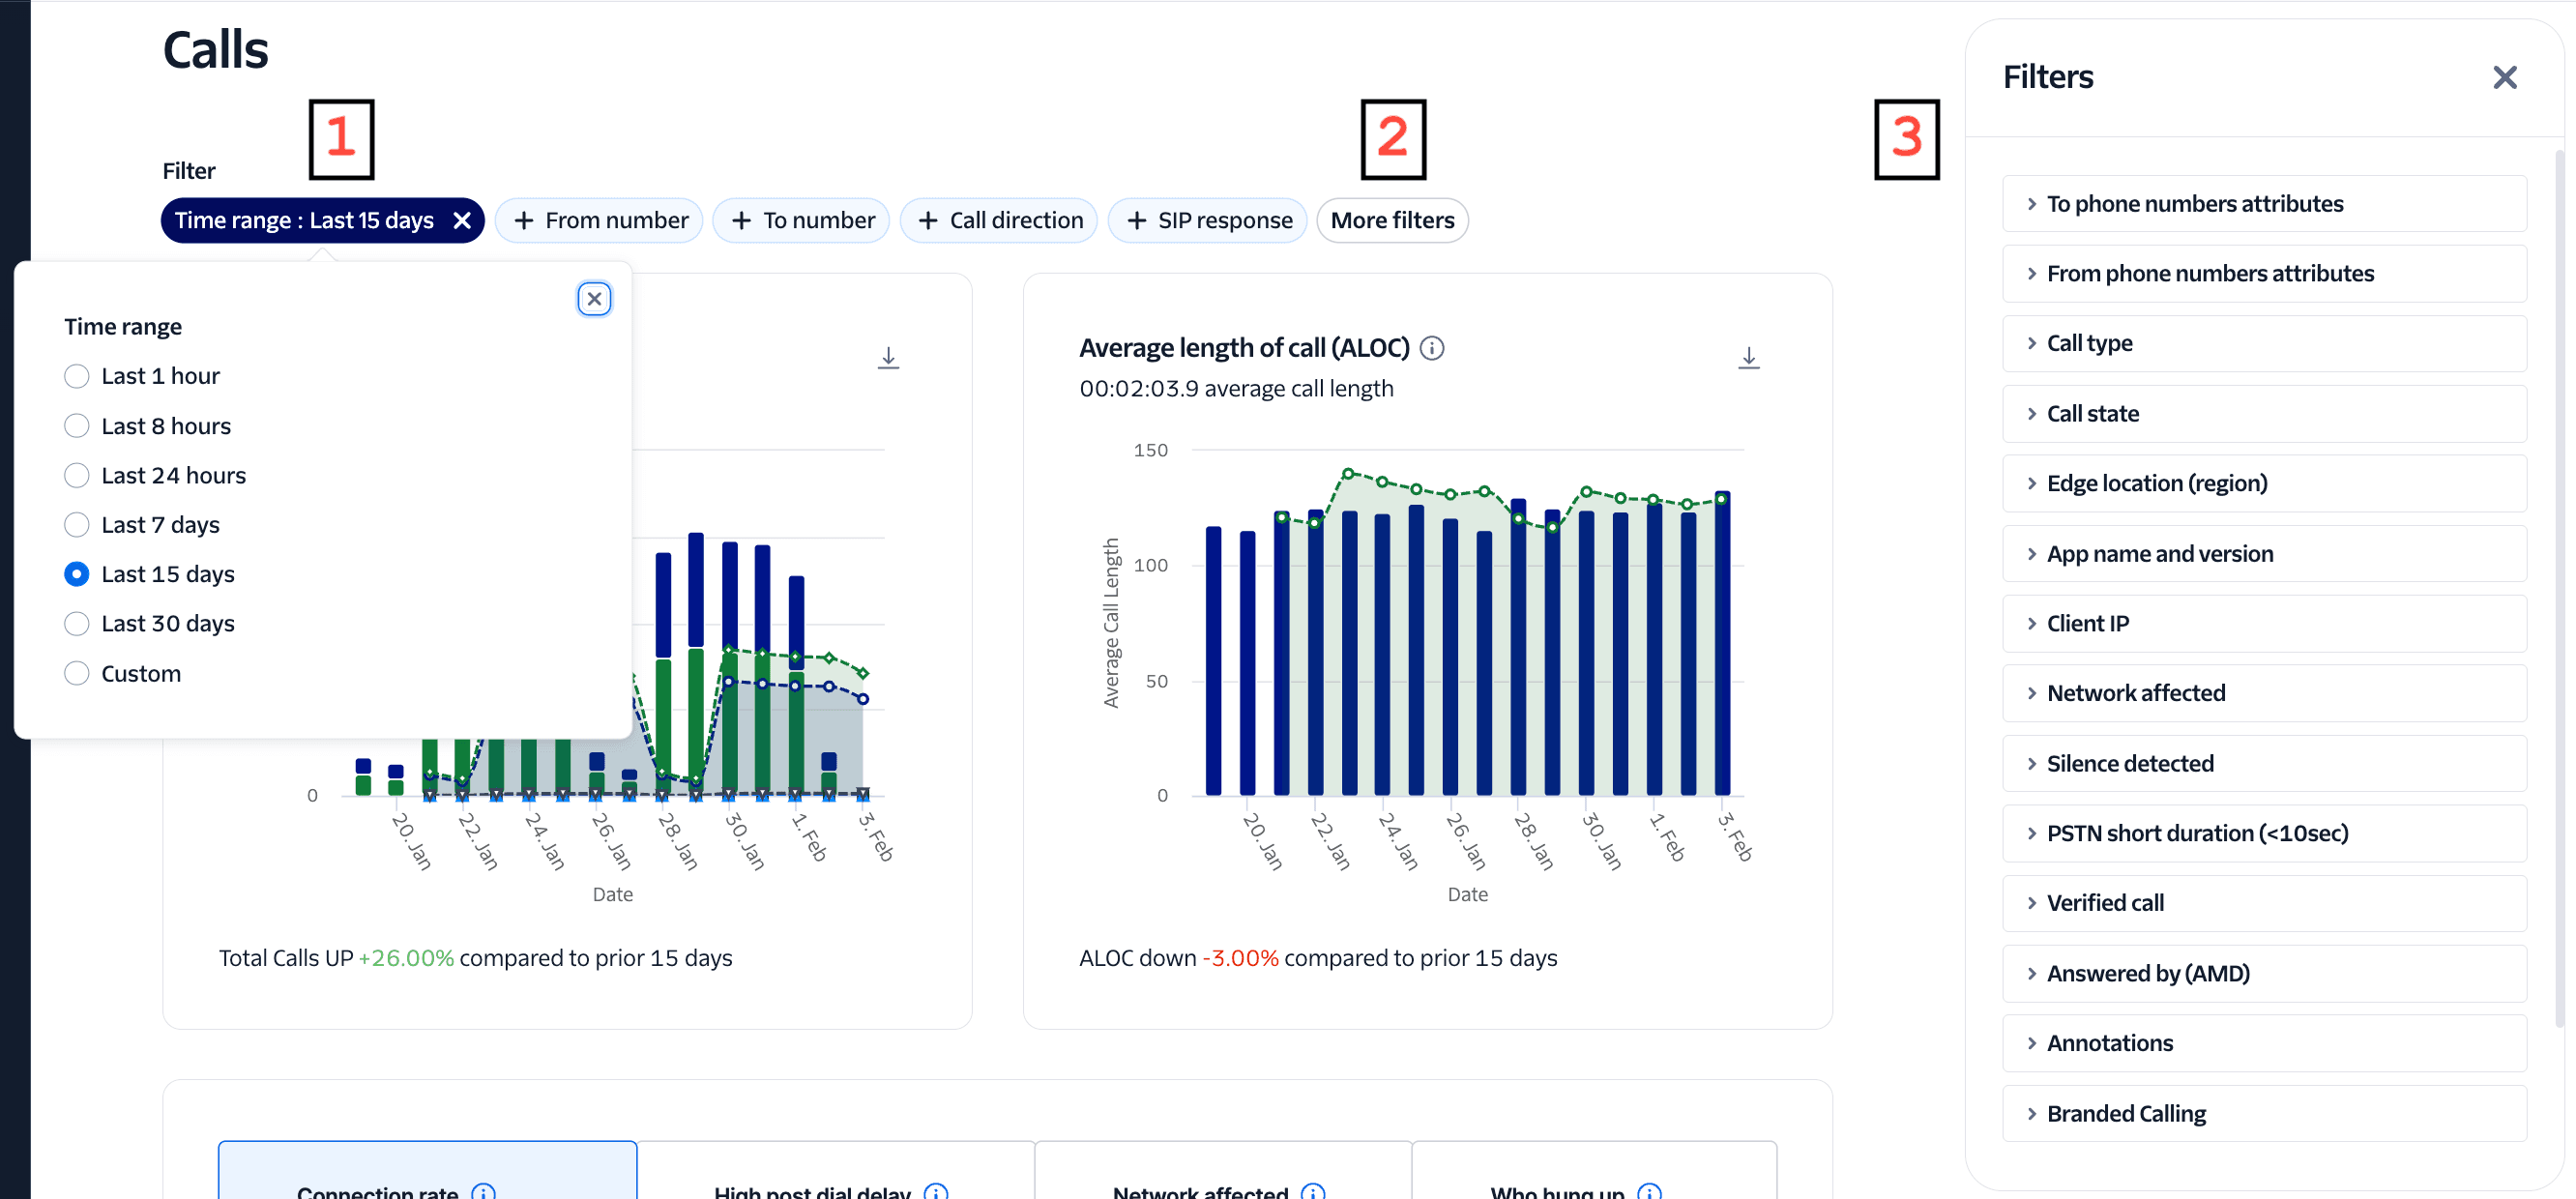This screenshot has height=1199, width=2576.
Task: Close the Time range popup
Action: [x=594, y=298]
